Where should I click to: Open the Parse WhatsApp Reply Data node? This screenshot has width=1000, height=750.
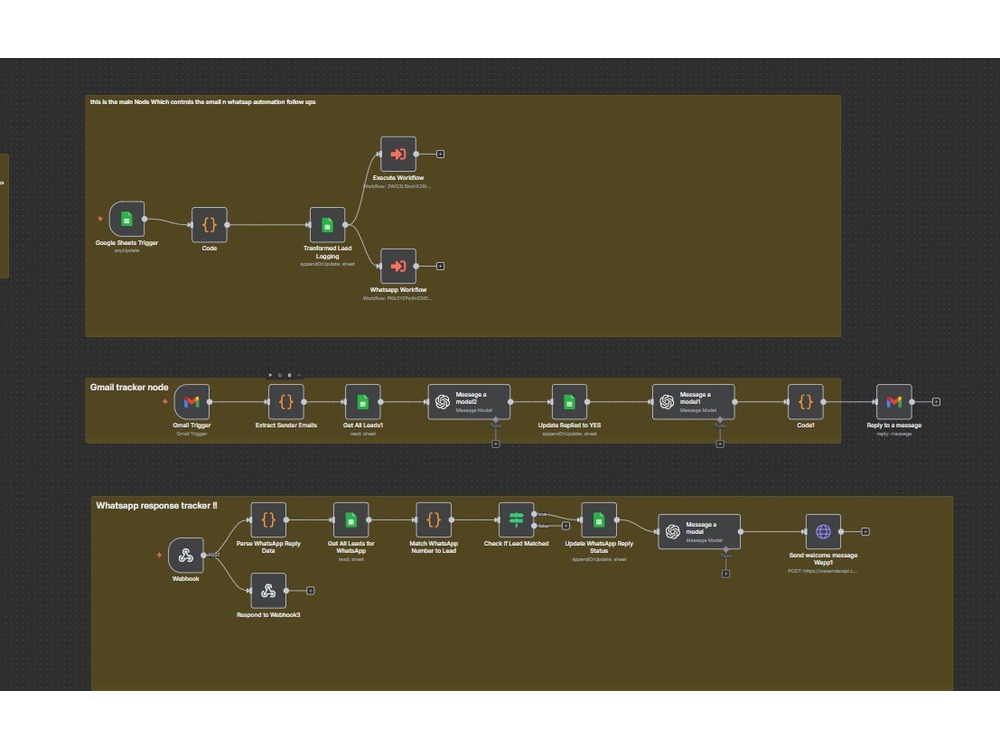click(x=268, y=520)
